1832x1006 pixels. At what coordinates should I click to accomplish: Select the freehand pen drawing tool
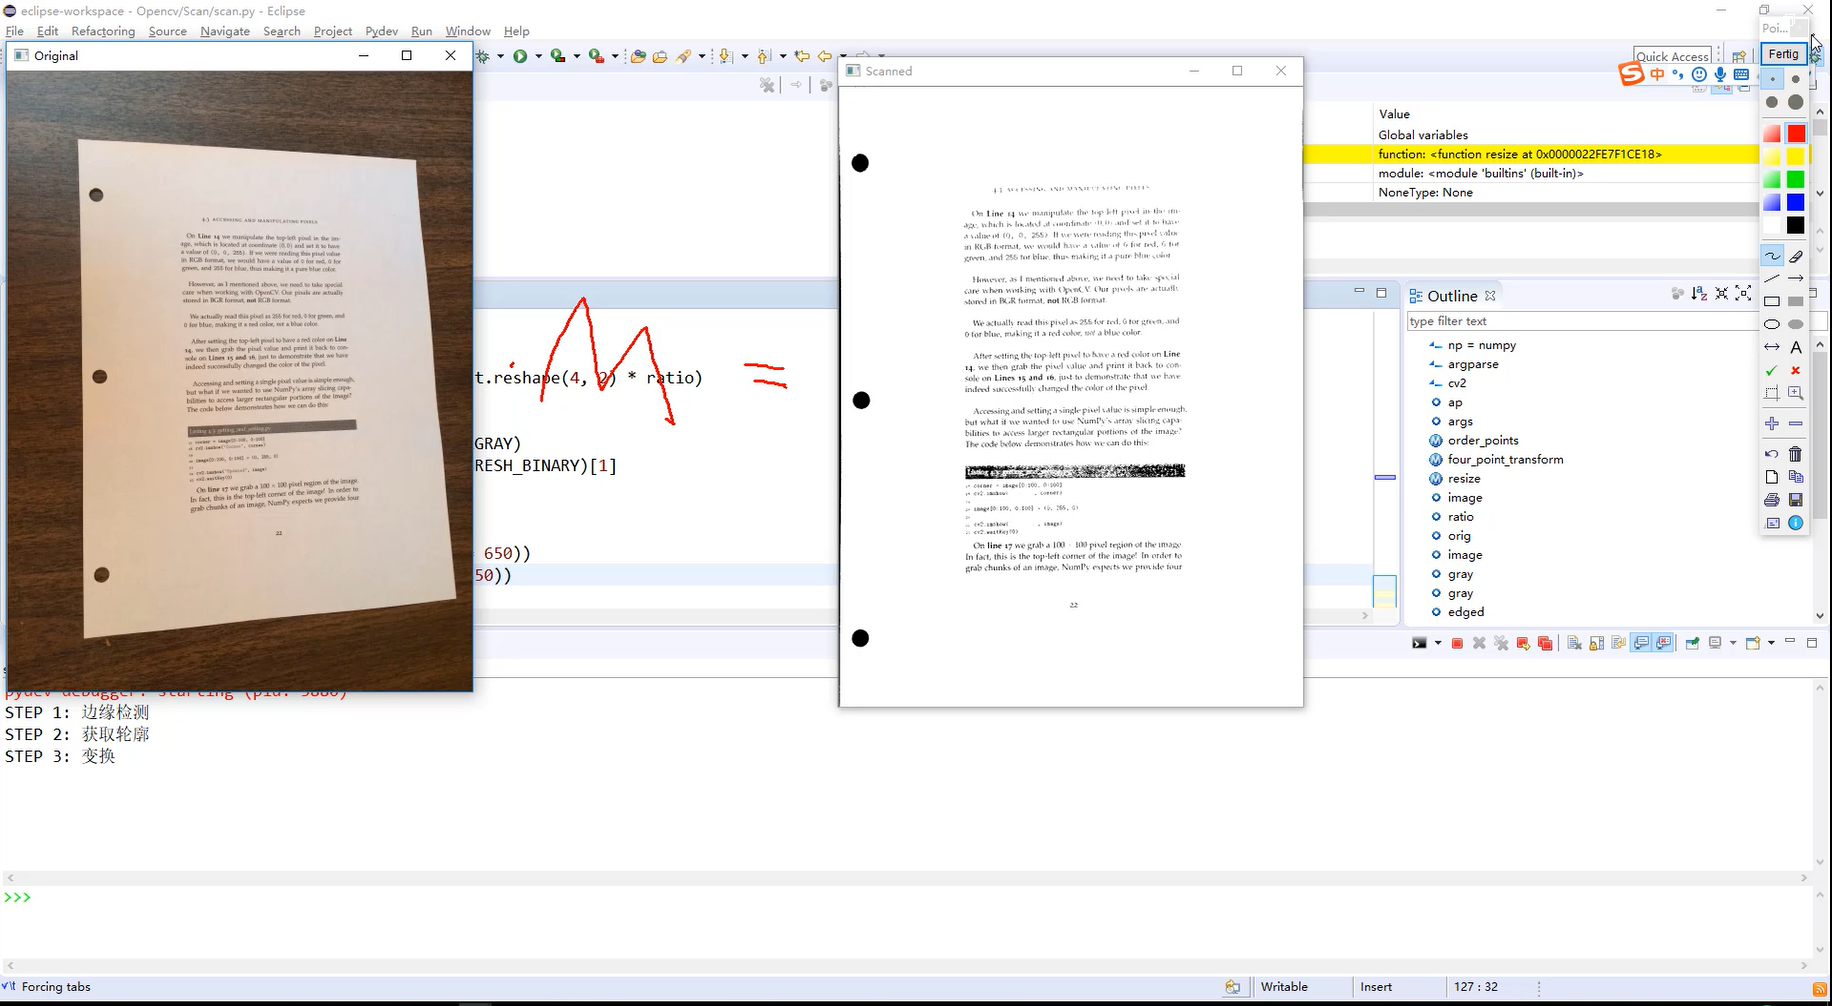coord(1772,255)
